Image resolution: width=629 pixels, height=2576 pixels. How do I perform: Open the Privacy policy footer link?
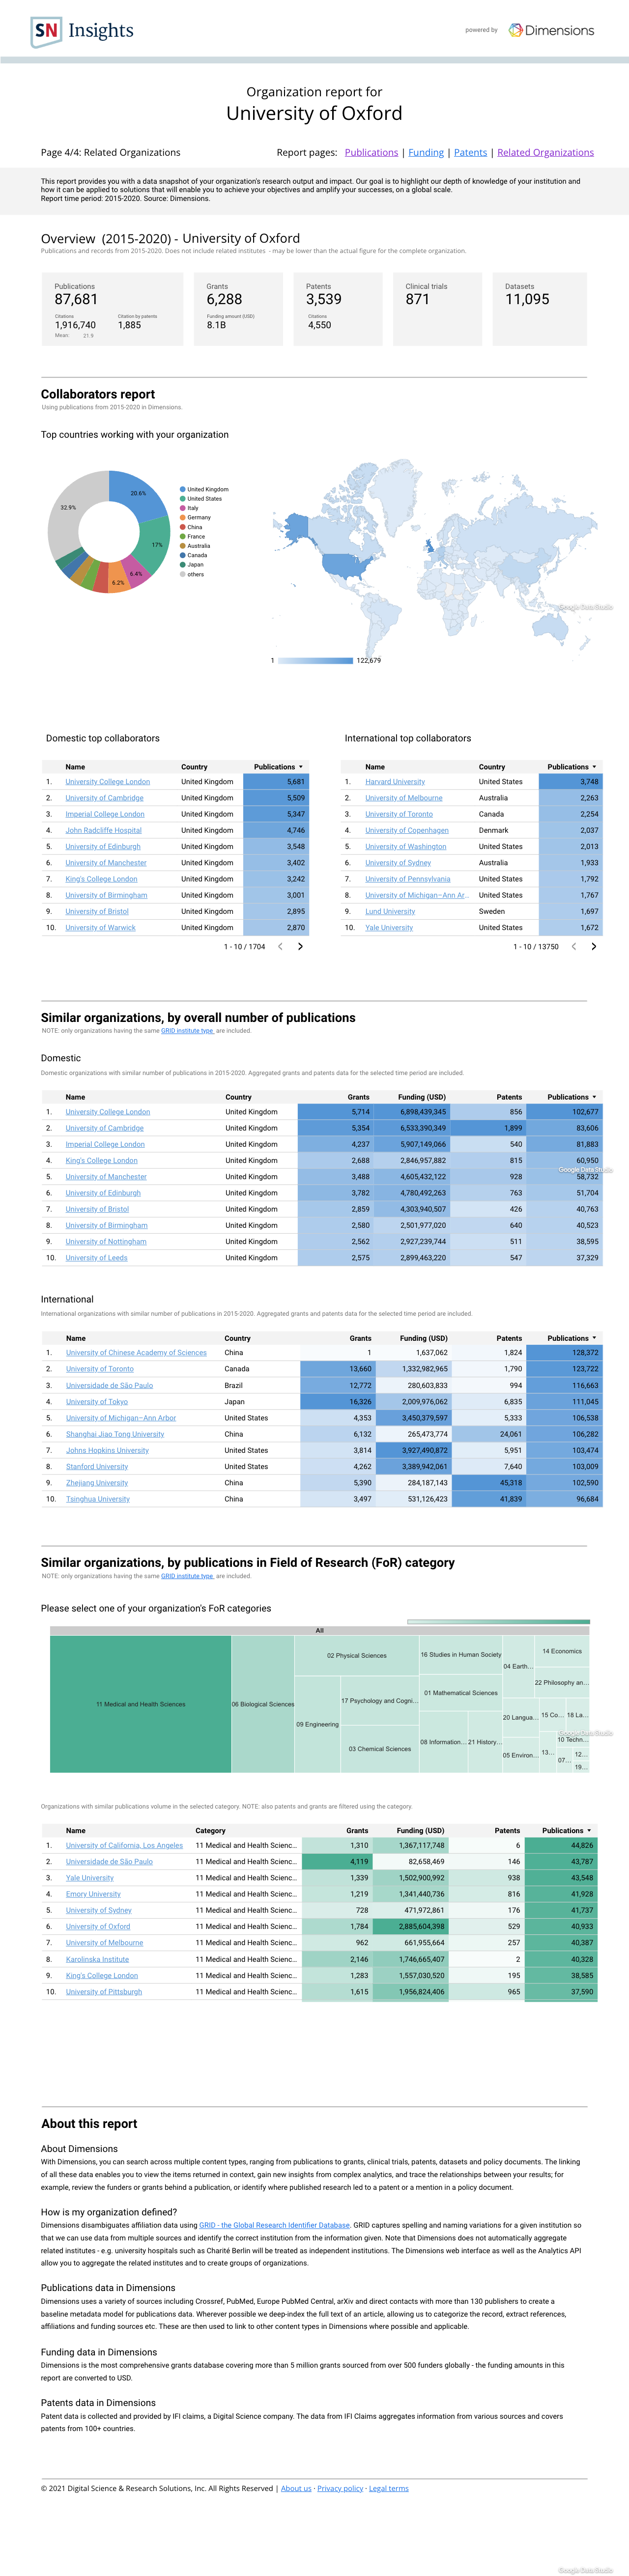[340, 2489]
